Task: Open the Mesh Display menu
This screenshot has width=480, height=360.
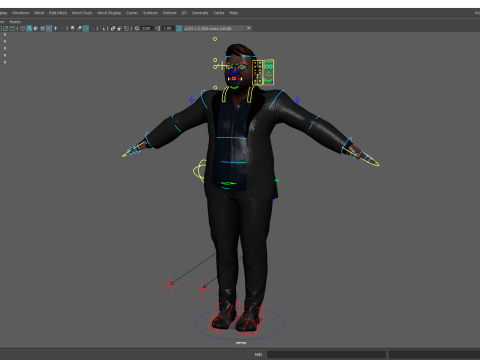Action: pos(109,13)
